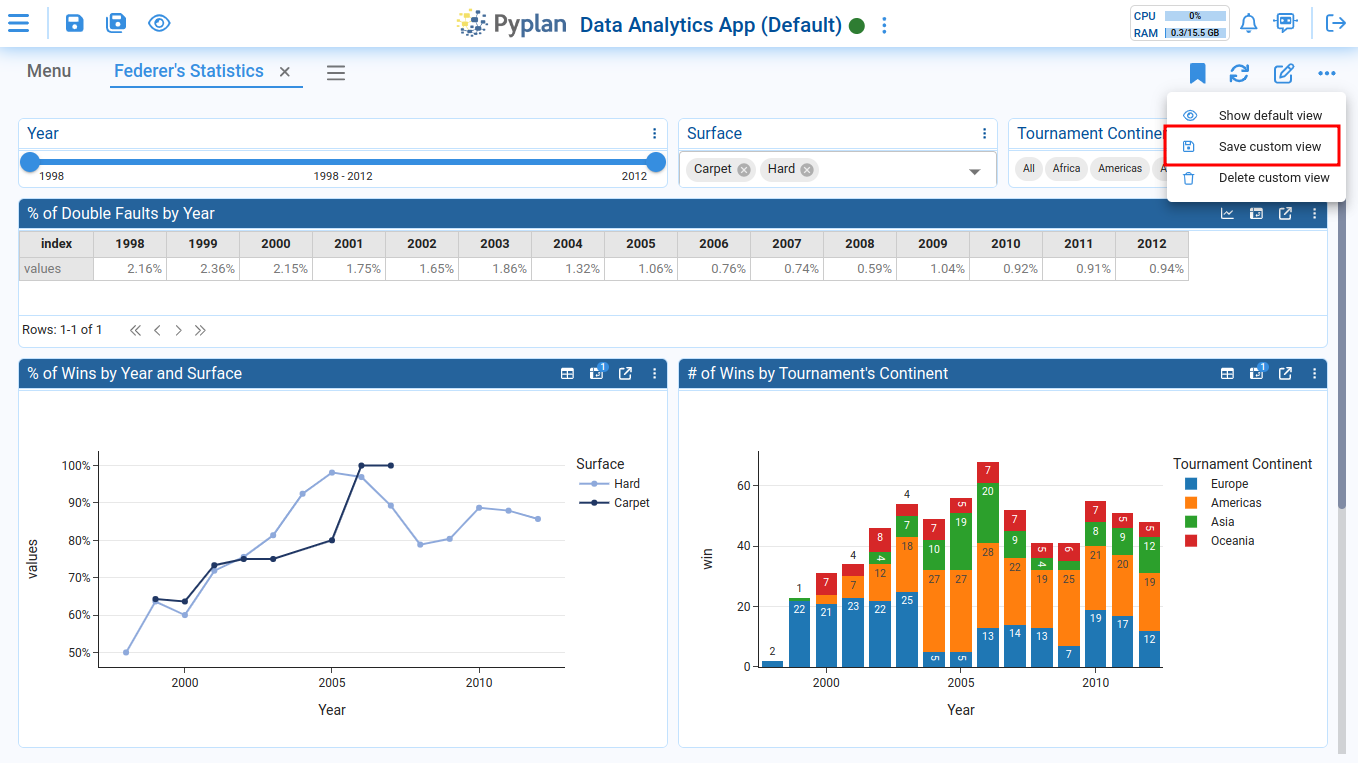Click the refresh interface icon
1358x763 pixels.
click(x=1240, y=73)
